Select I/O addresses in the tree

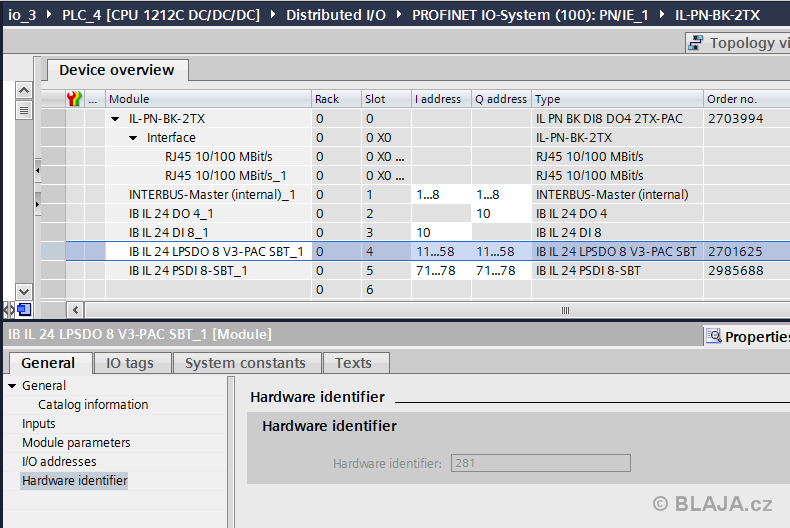tap(59, 461)
